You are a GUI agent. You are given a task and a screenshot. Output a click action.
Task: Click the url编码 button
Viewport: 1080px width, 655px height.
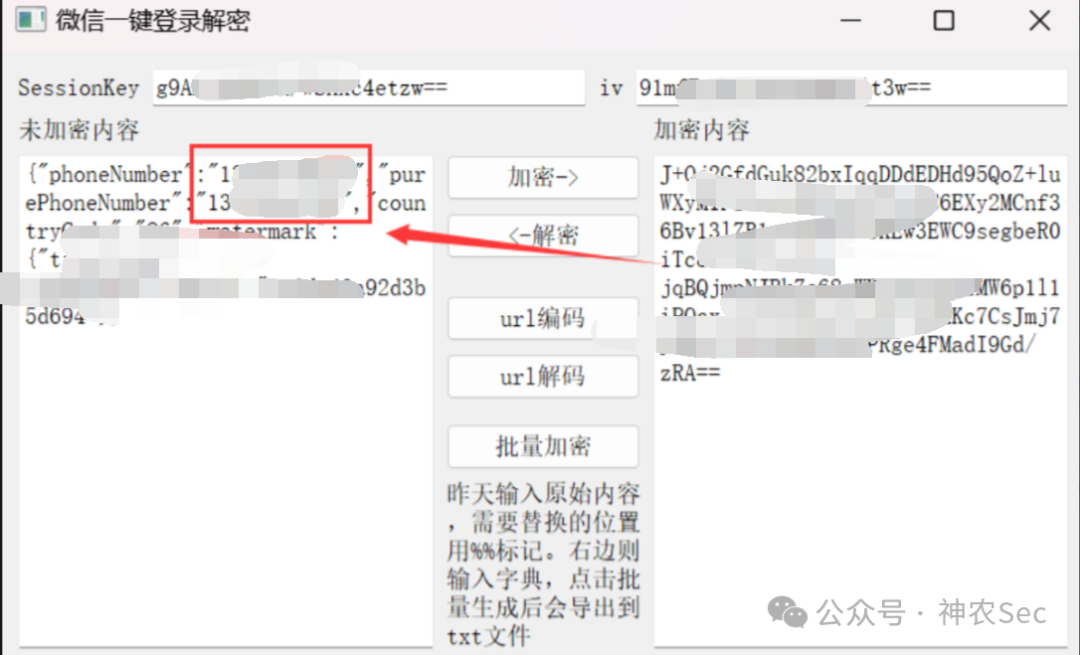tap(543, 318)
